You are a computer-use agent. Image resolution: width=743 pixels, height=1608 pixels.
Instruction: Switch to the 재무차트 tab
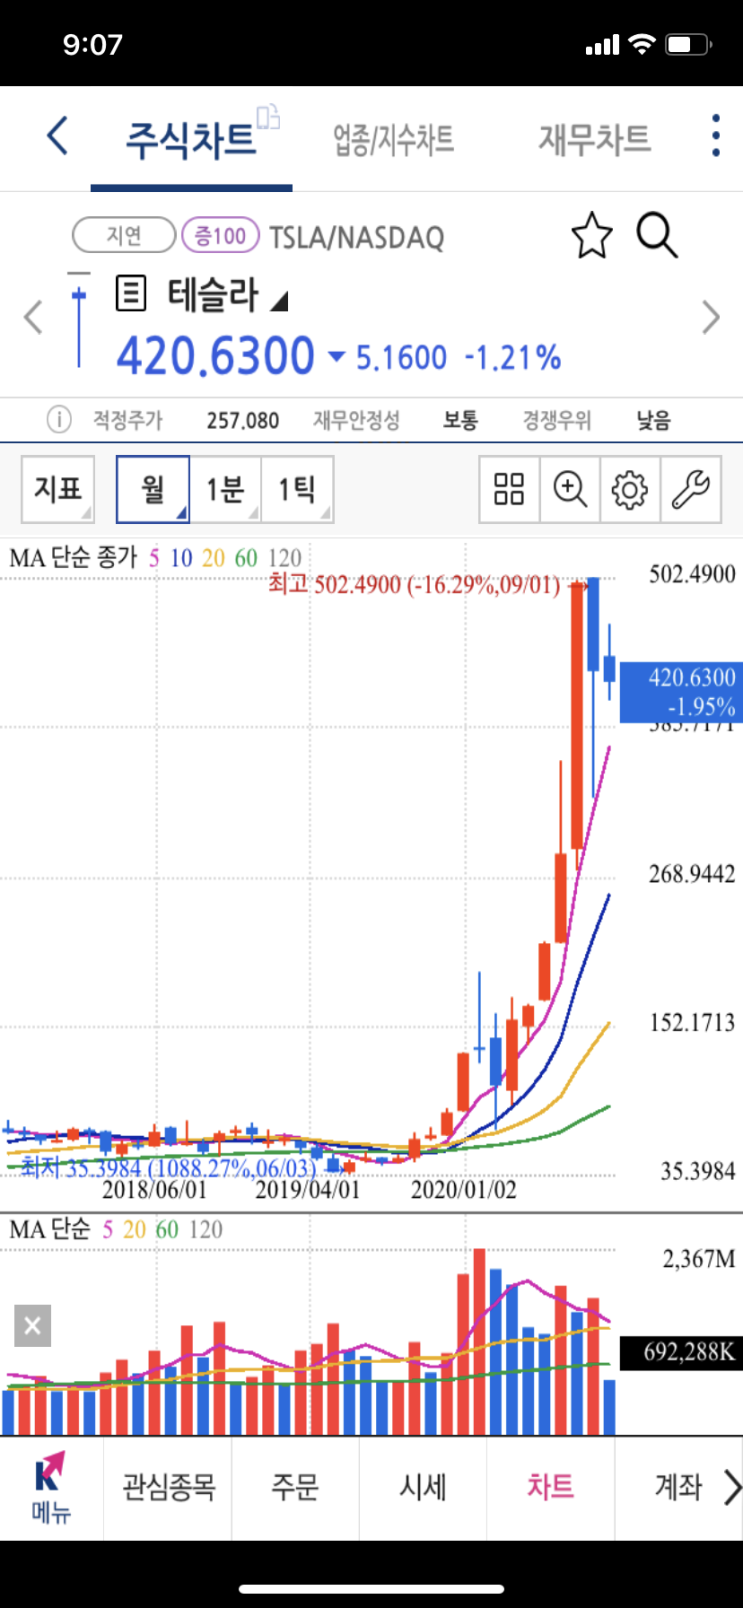click(595, 139)
